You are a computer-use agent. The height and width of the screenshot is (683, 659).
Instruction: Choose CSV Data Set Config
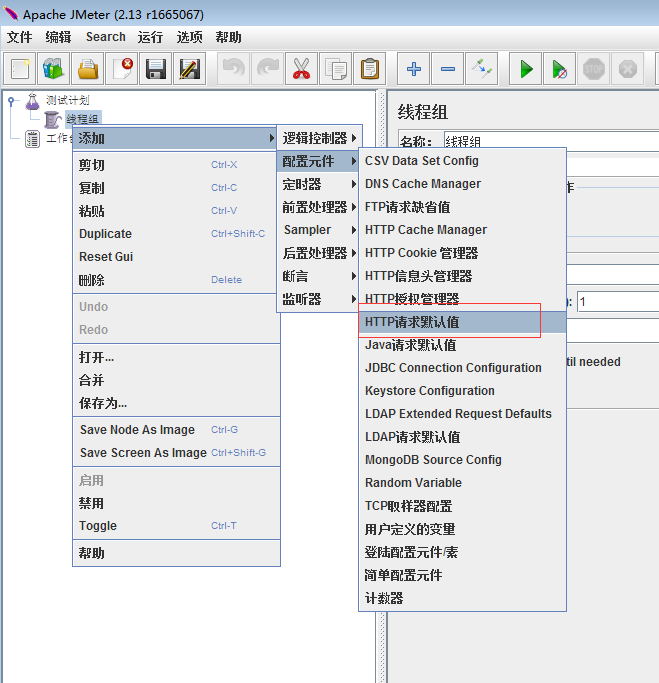(422, 161)
